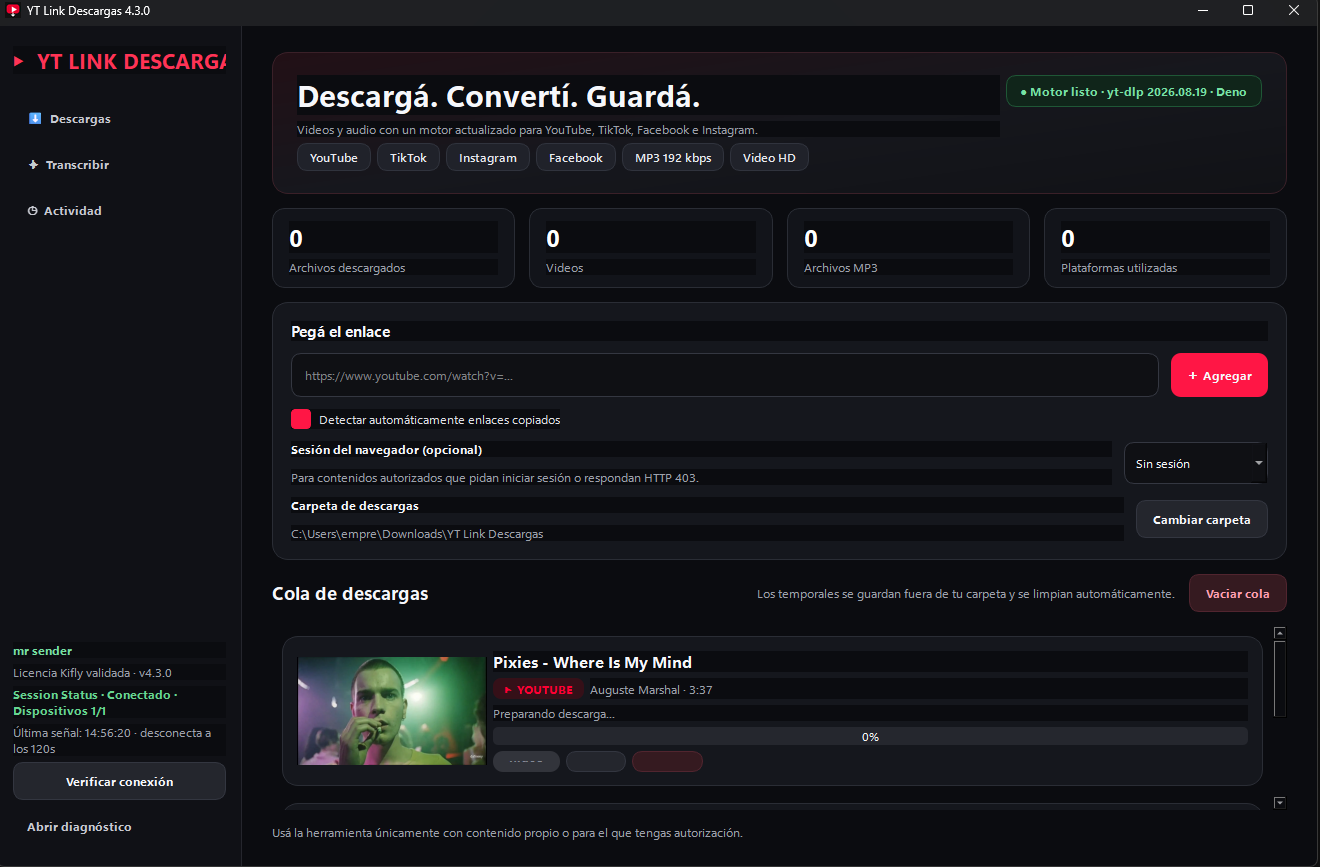The image size is (1320, 867).
Task: Click the Session Status Conectado text
Action: point(94,703)
